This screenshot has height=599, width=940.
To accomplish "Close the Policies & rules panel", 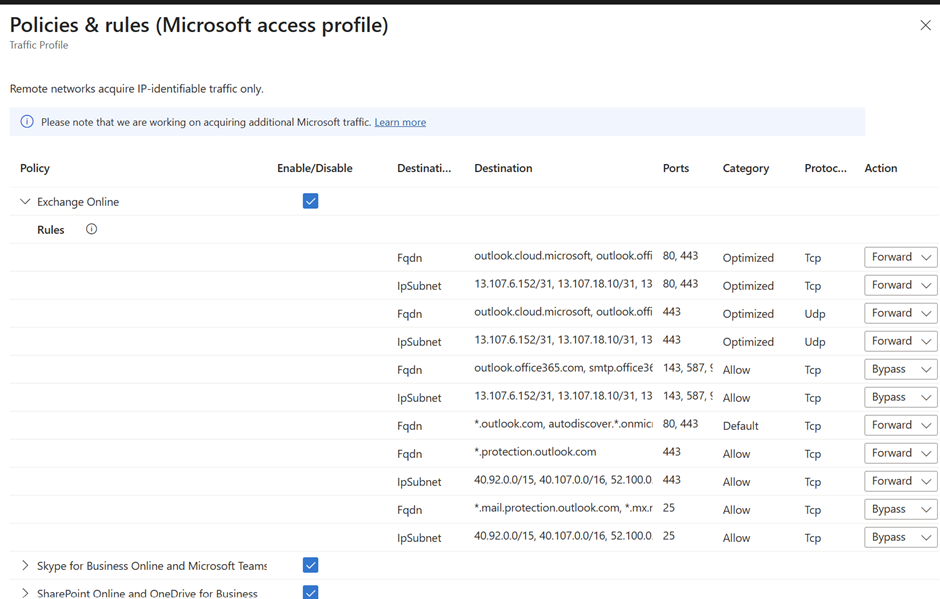I will point(925,25).
